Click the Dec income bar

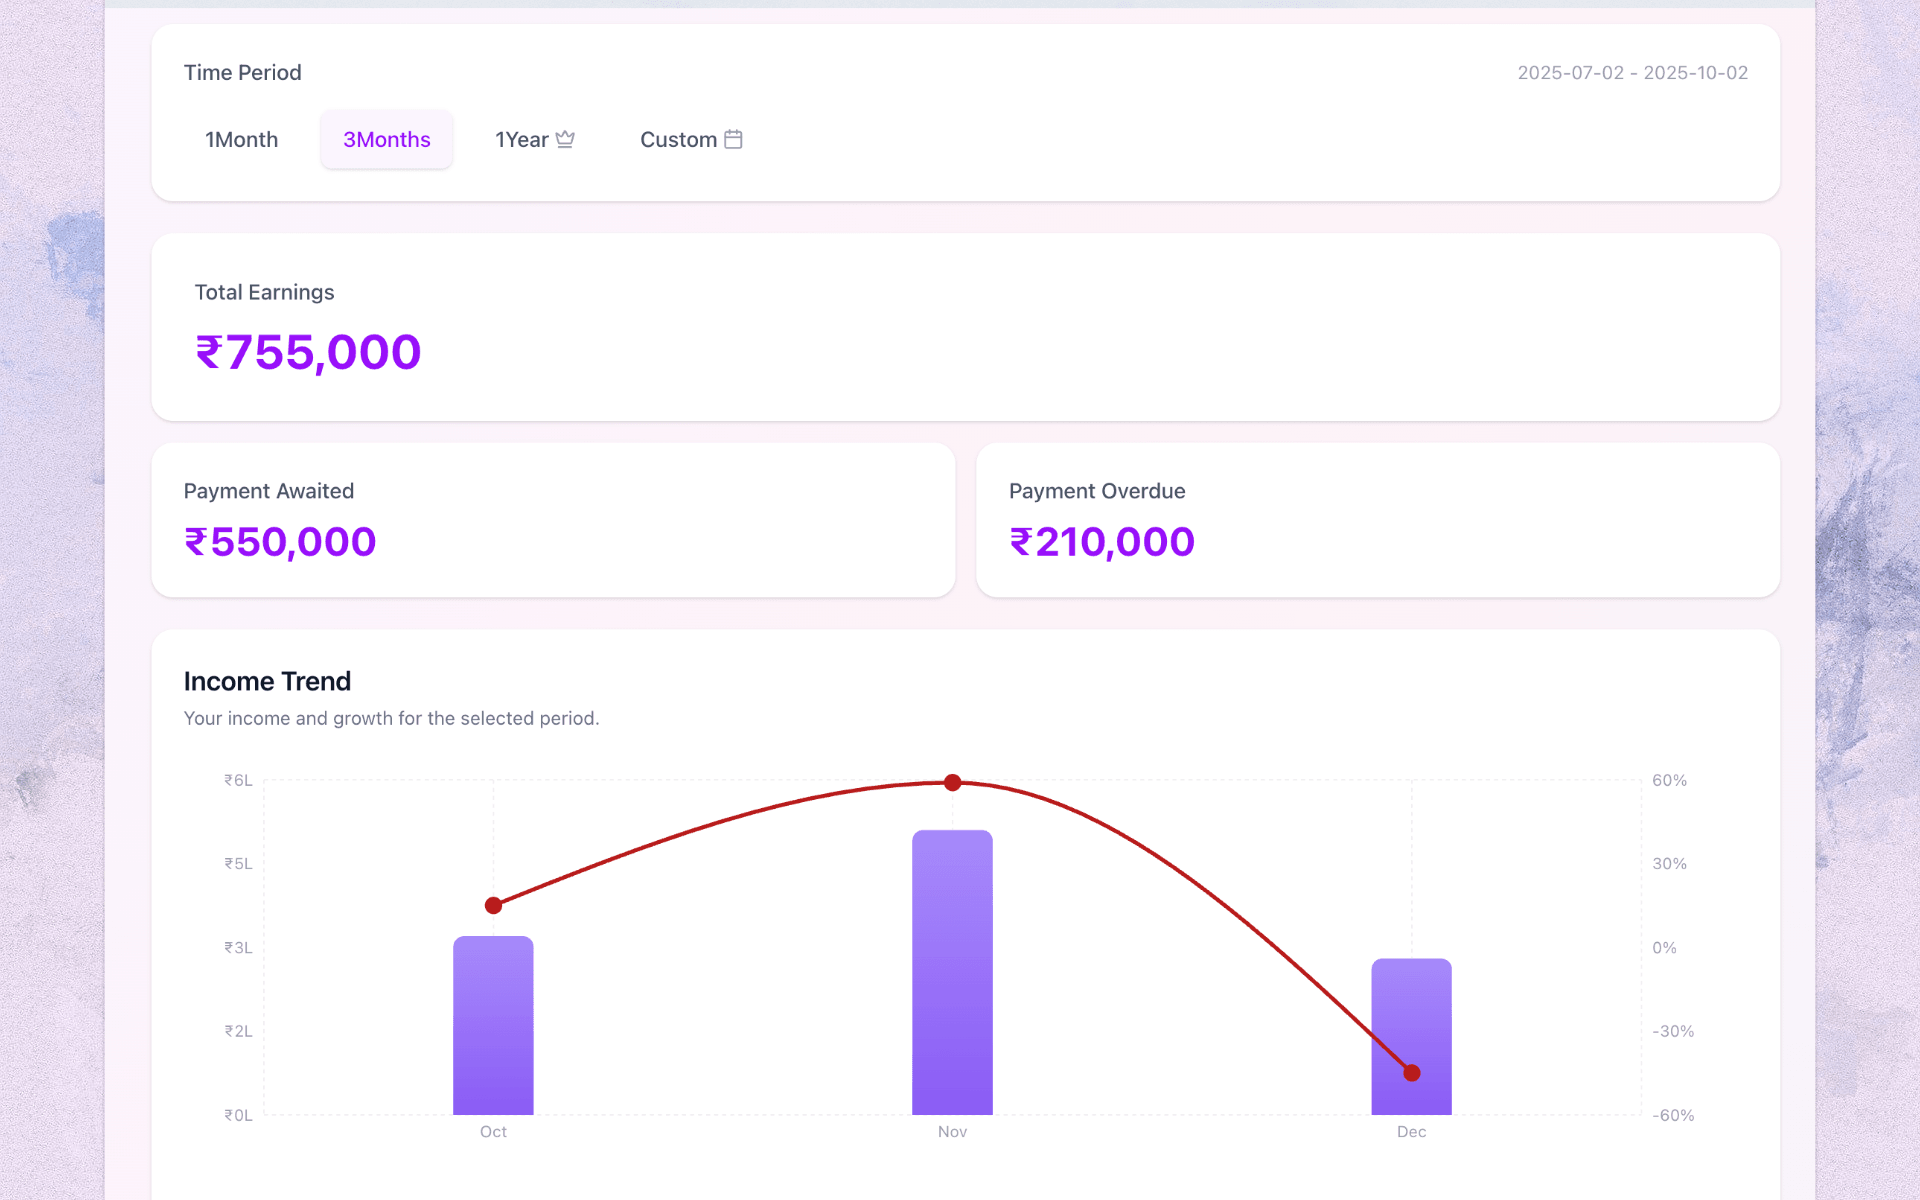(x=1411, y=1010)
